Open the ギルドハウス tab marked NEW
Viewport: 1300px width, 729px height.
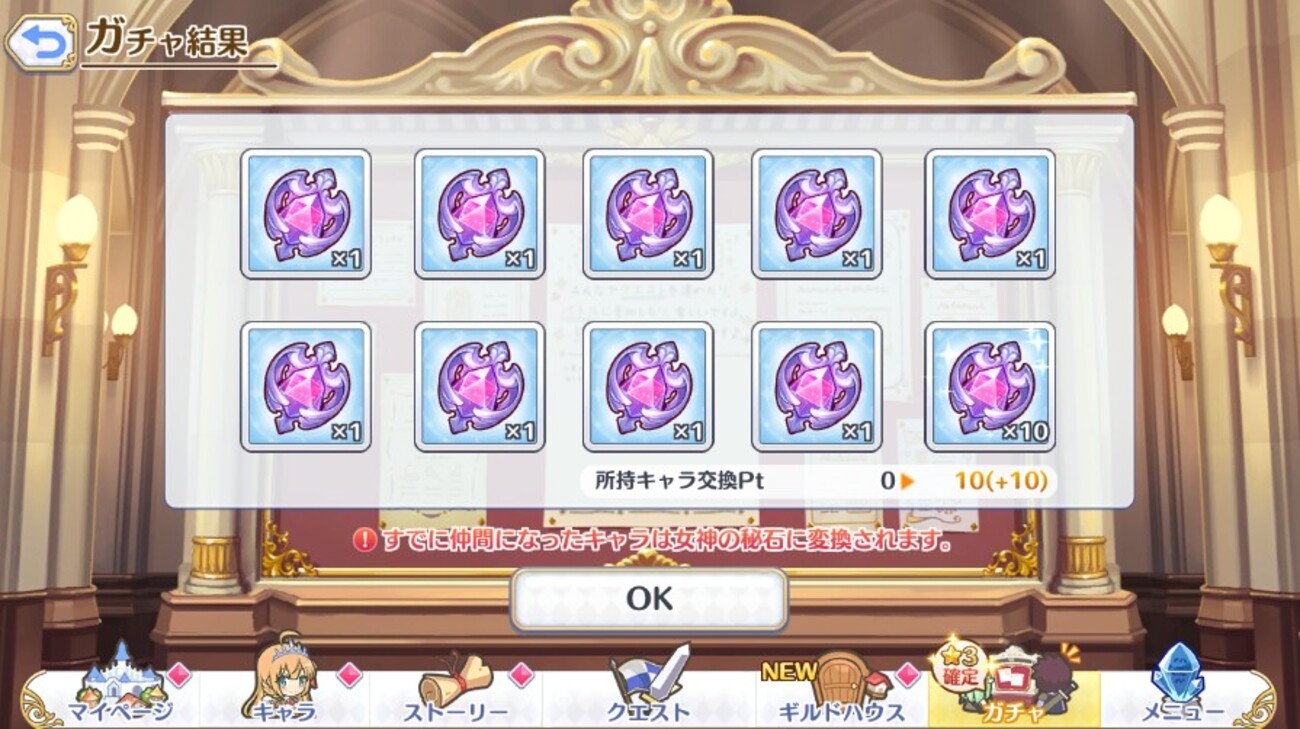[842, 688]
